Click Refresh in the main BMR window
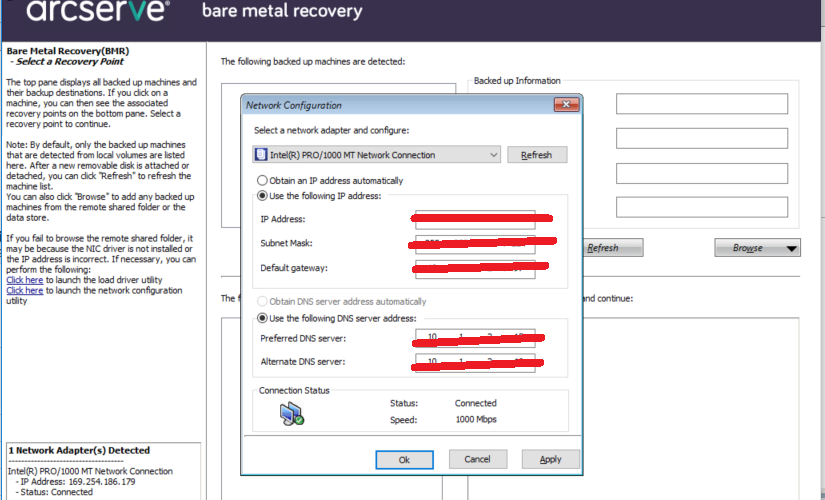Viewport: 825px width, 500px height. pyautogui.click(x=611, y=248)
